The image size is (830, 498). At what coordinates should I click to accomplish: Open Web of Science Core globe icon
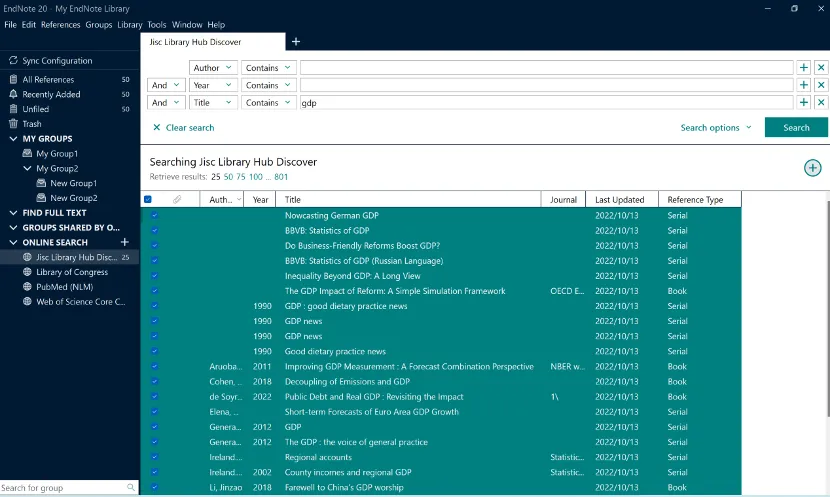[27, 302]
